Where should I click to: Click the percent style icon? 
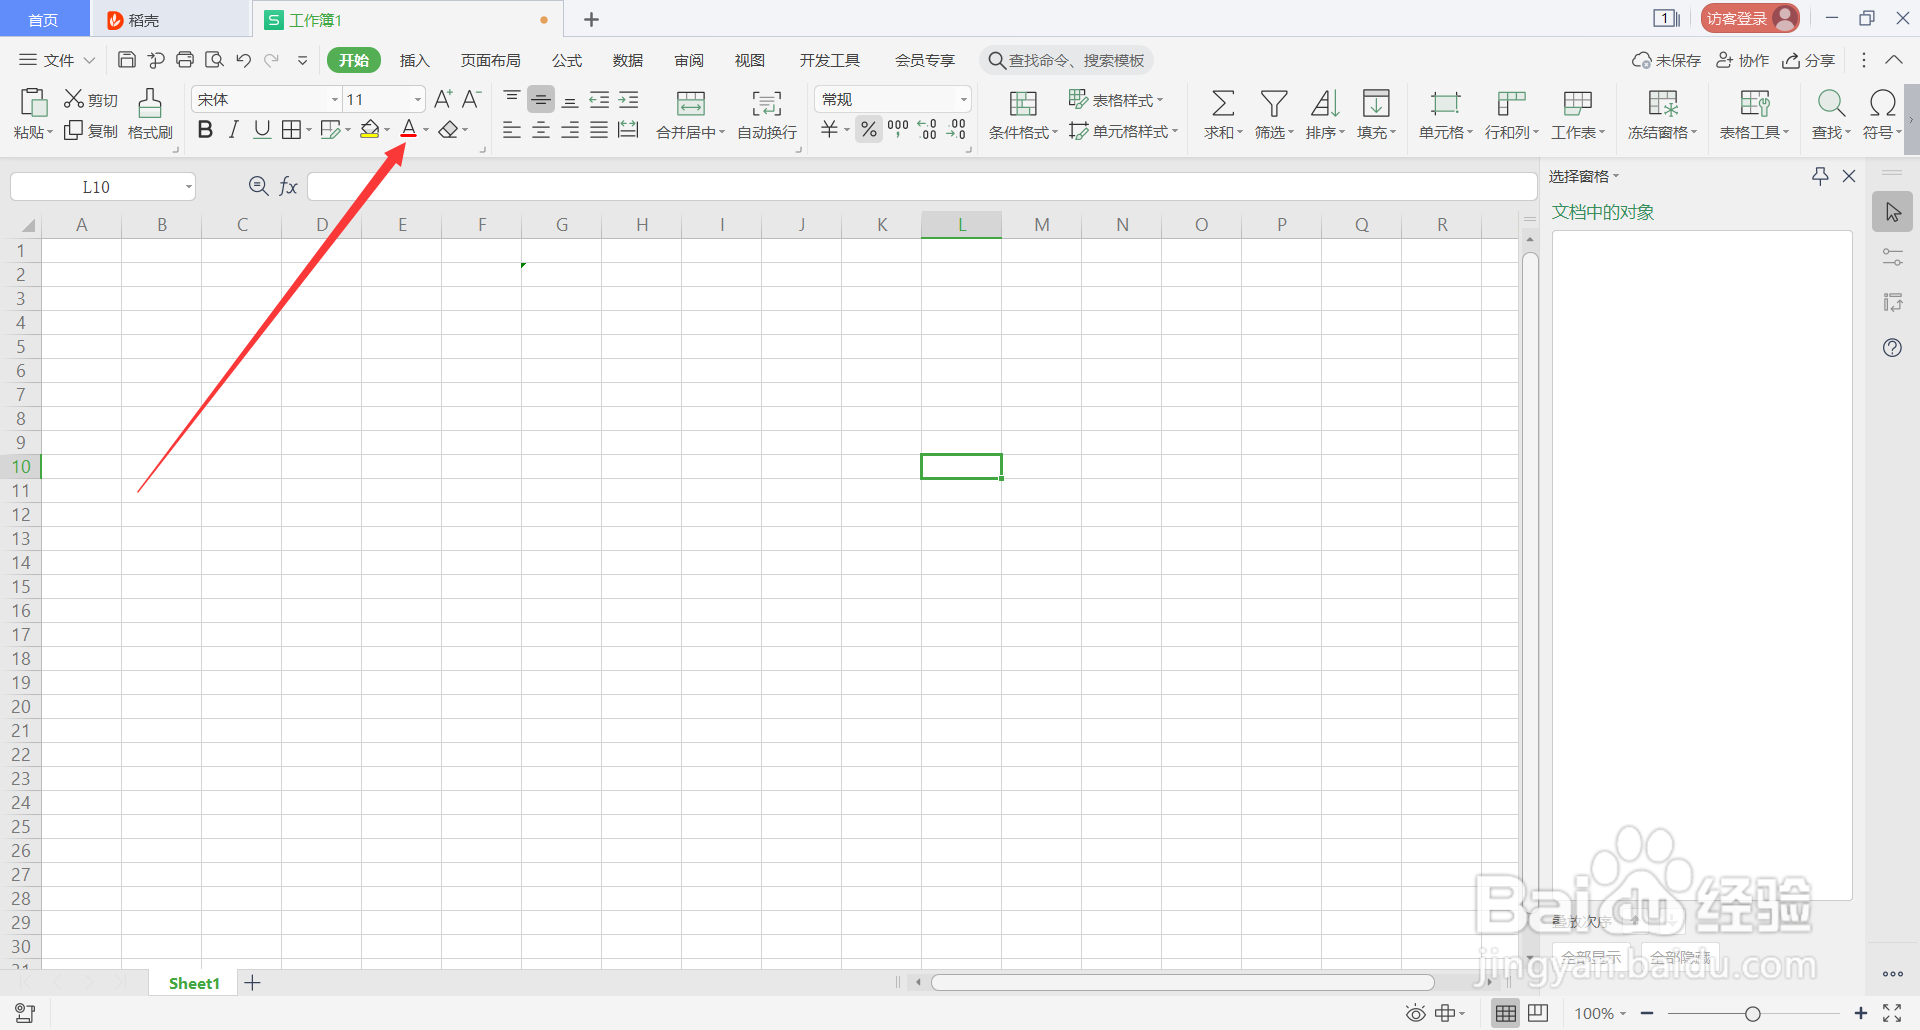click(x=869, y=129)
